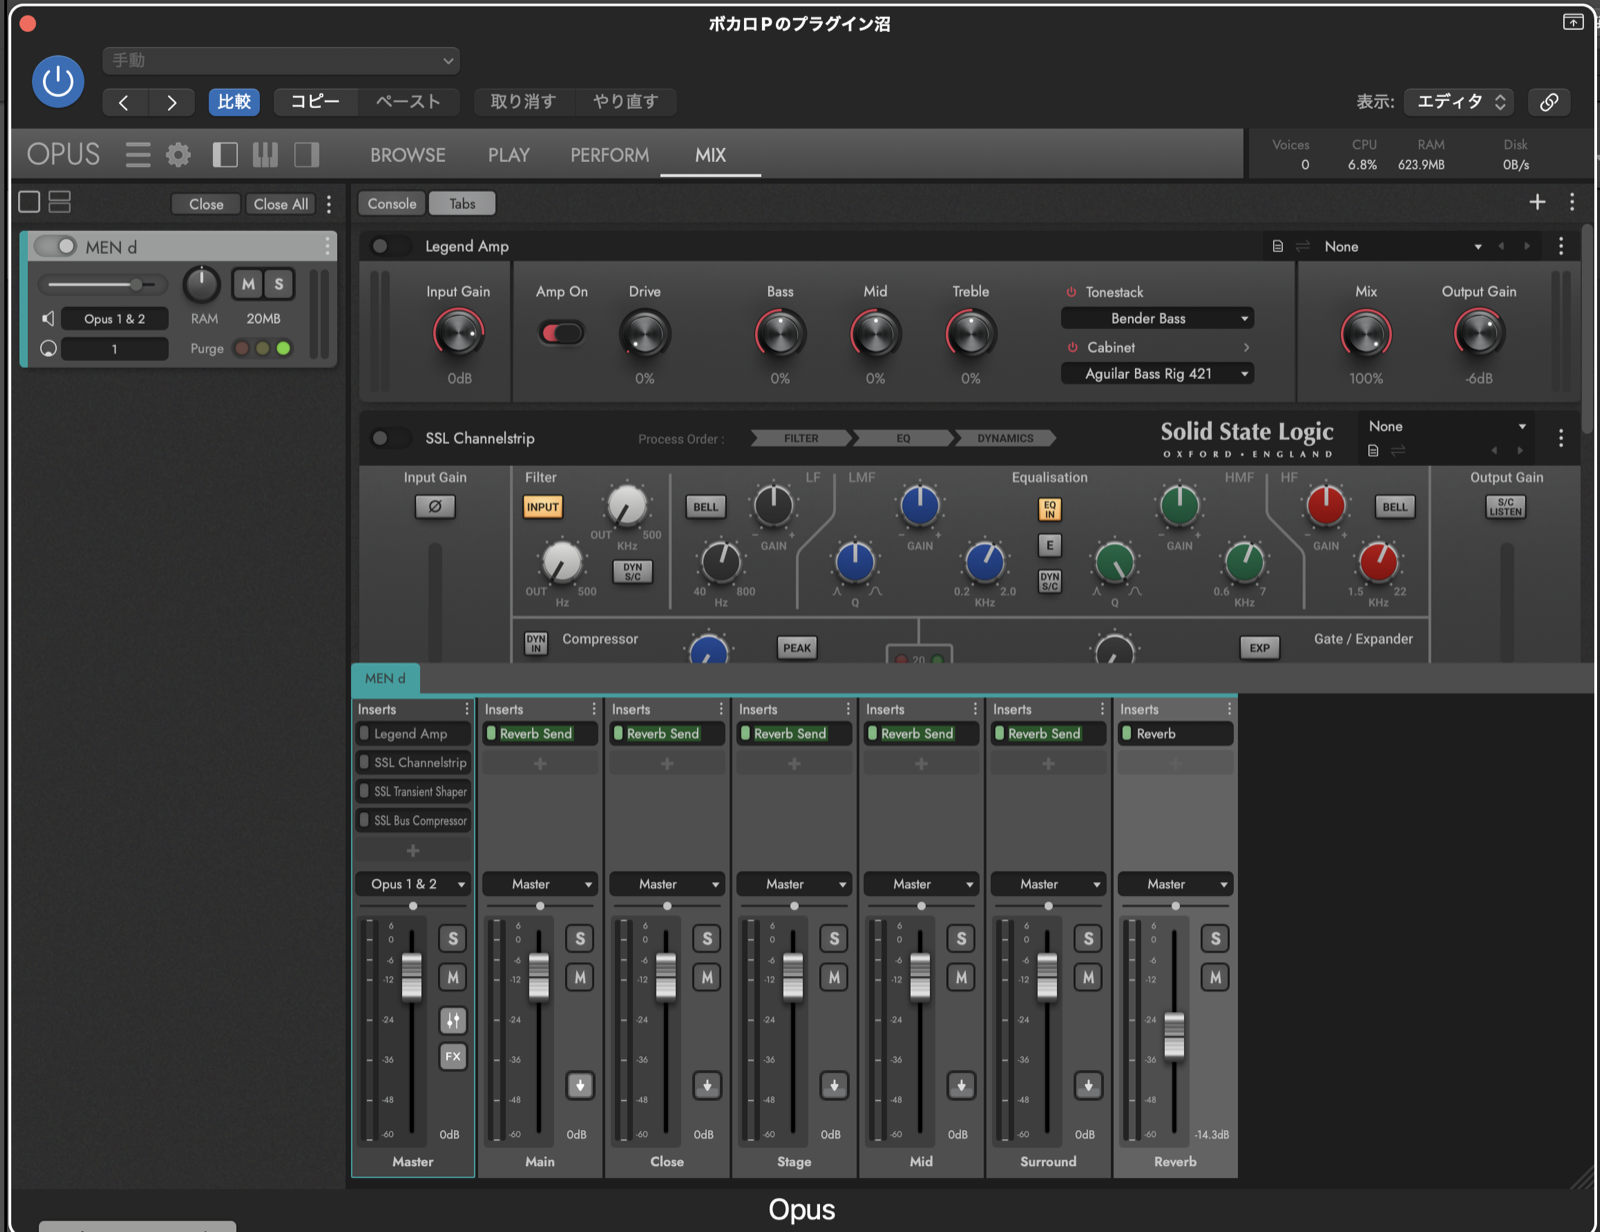Image resolution: width=1600 pixels, height=1232 pixels.
Task: Click the Copy button (コピー)
Action: tap(315, 102)
